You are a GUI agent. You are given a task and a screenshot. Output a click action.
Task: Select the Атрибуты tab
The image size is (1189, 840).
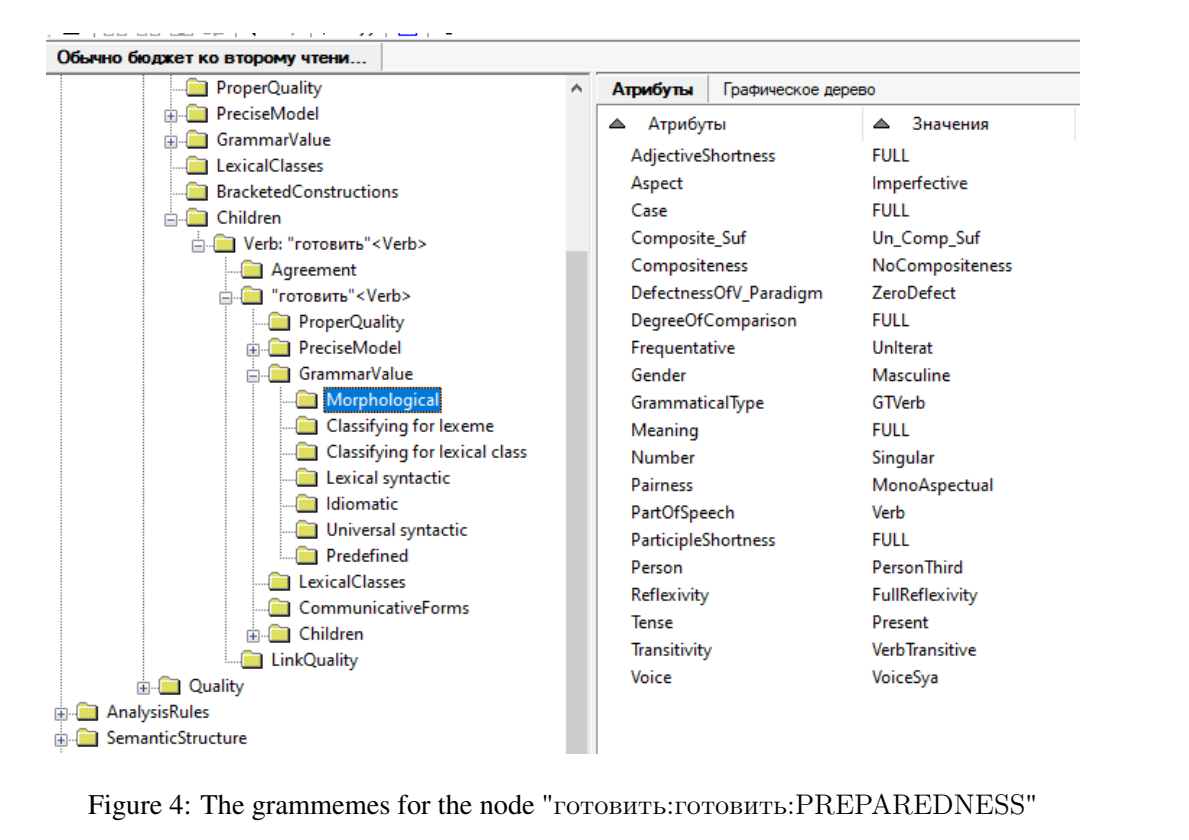pyautogui.click(x=652, y=89)
